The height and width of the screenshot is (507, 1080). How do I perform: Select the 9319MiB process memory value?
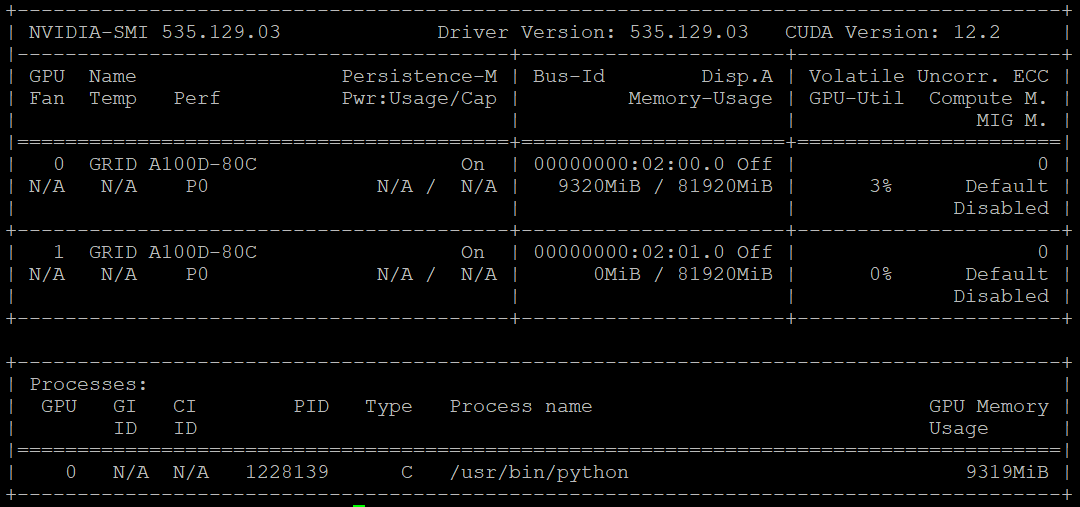click(x=1006, y=473)
